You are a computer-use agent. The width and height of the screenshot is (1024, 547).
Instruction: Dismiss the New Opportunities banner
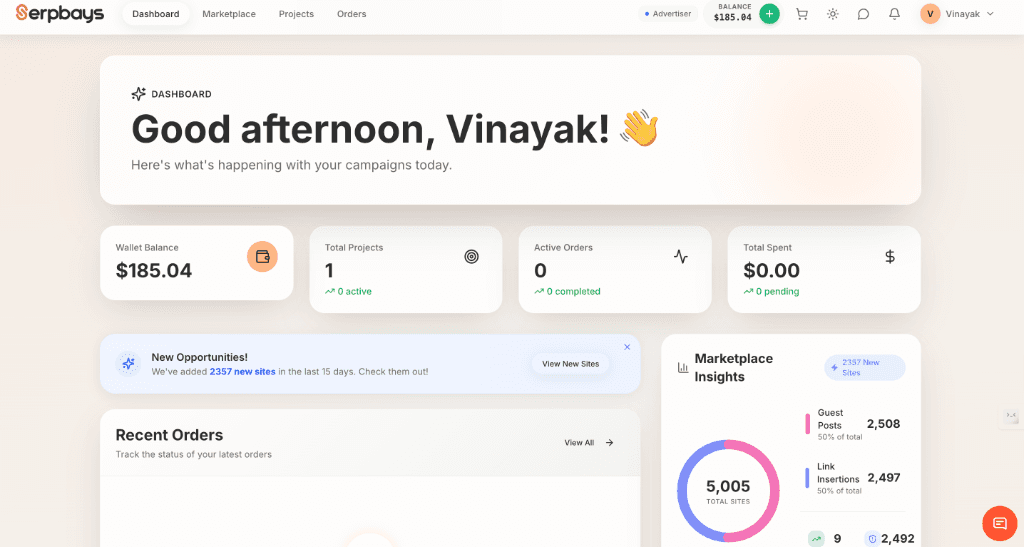627,347
